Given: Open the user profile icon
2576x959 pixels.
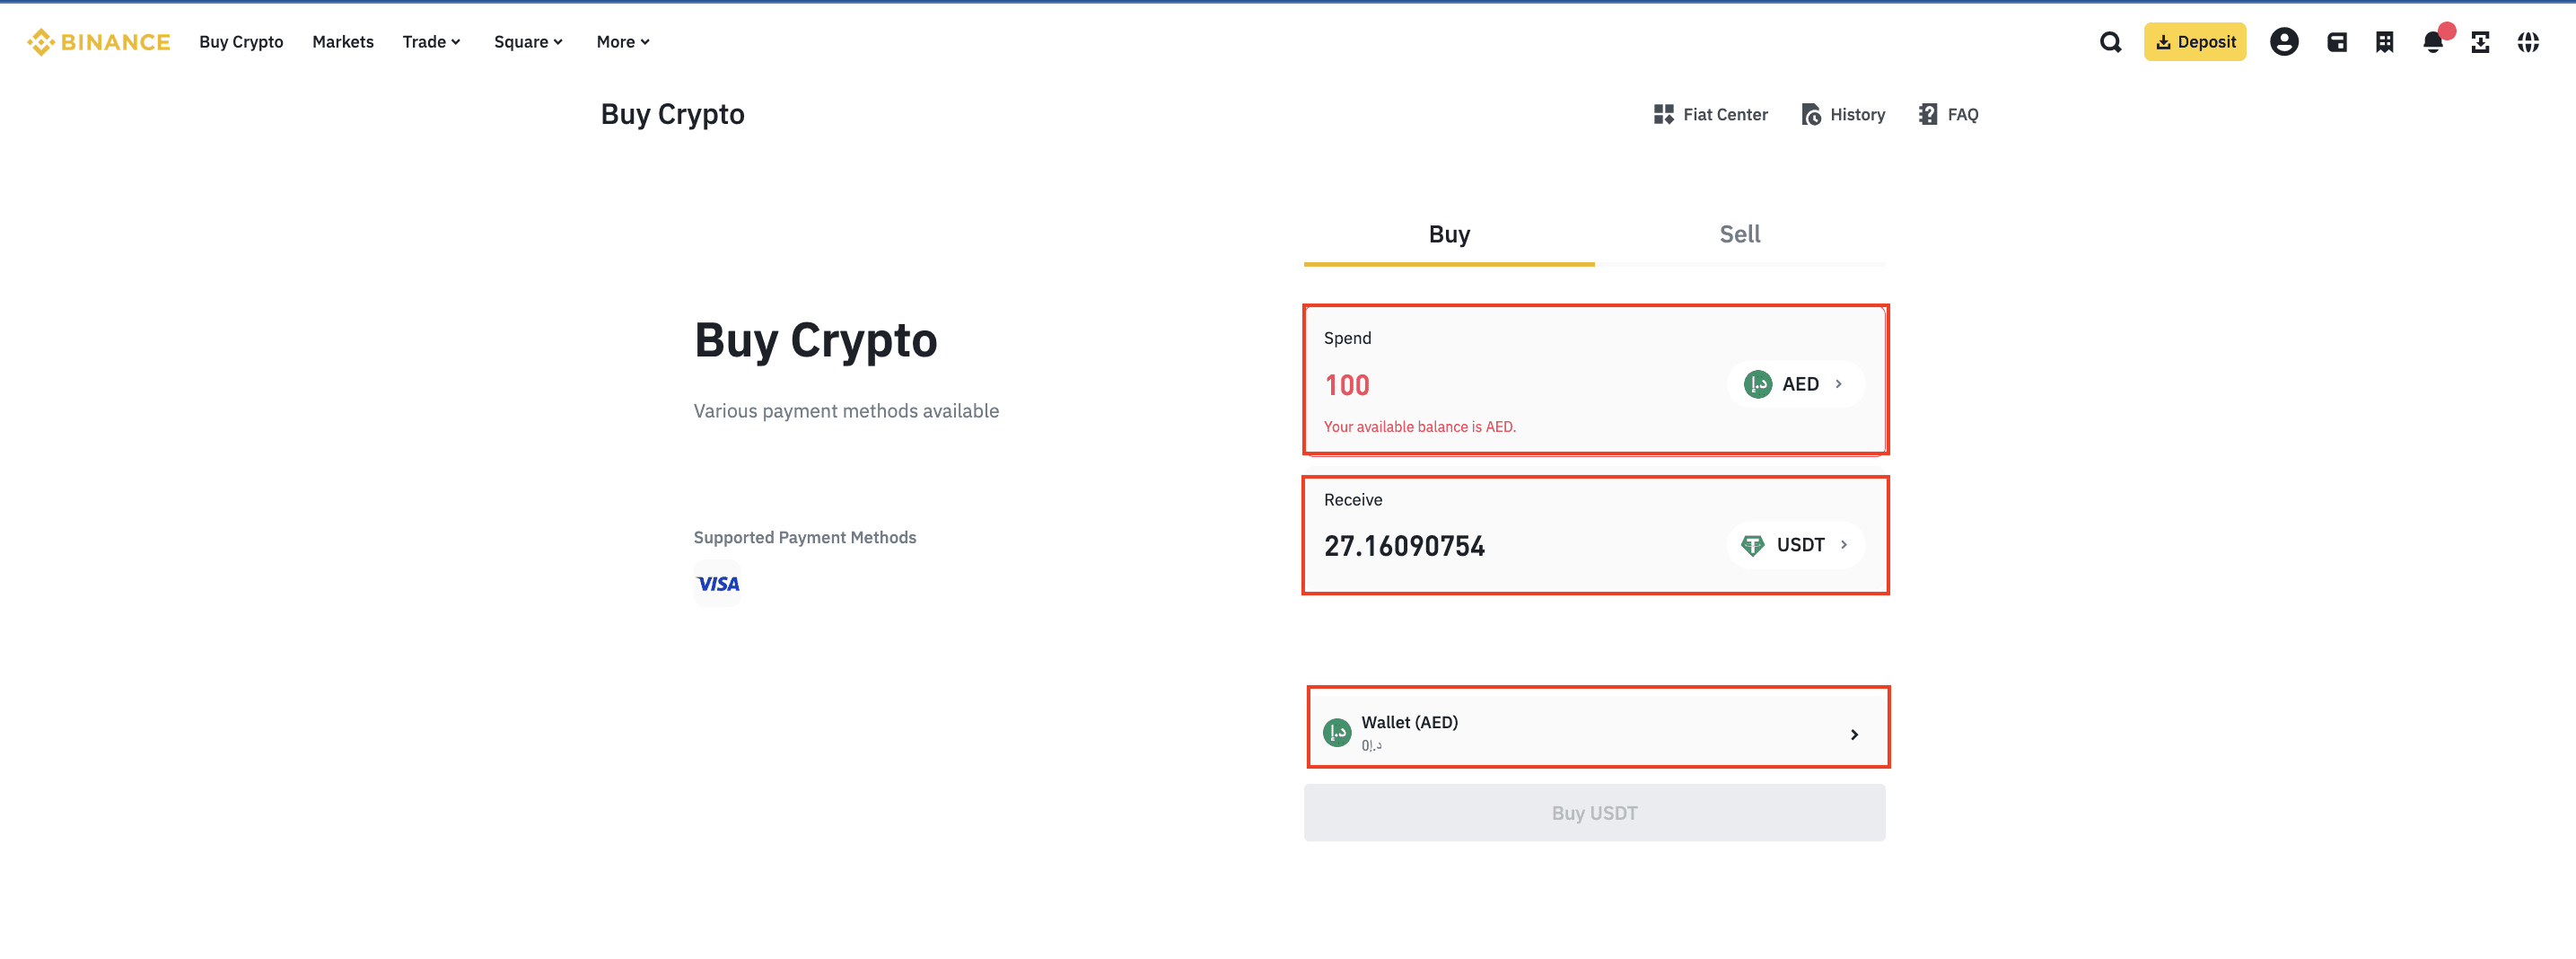Looking at the screenshot, I should pyautogui.click(x=2284, y=42).
